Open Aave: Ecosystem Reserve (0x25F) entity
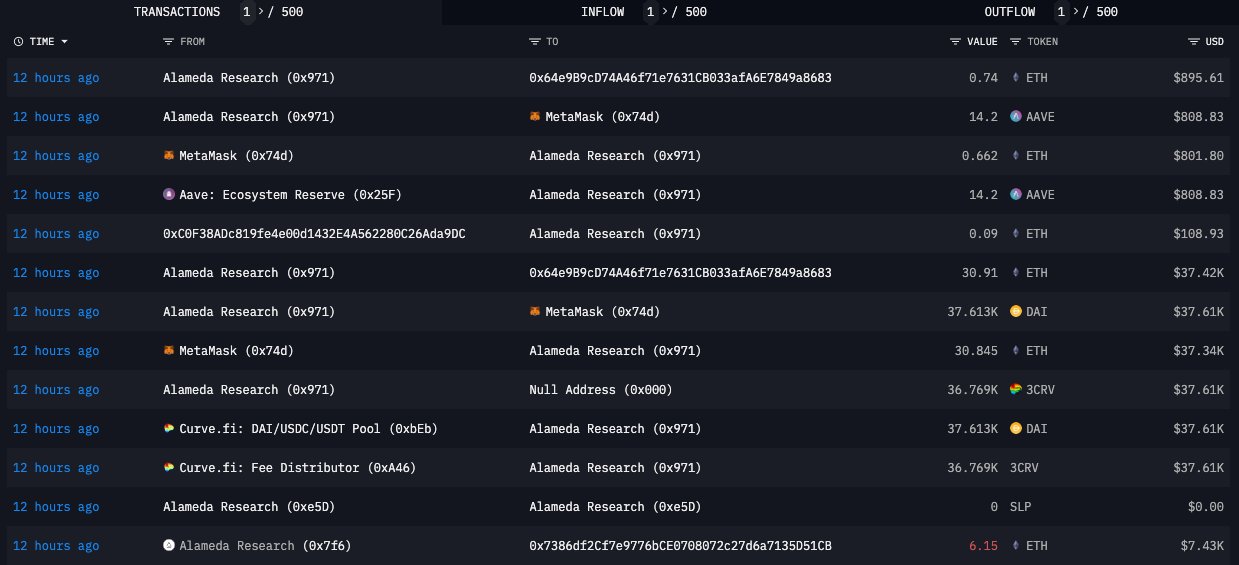The height and width of the screenshot is (565, 1239). pyautogui.click(x=291, y=195)
